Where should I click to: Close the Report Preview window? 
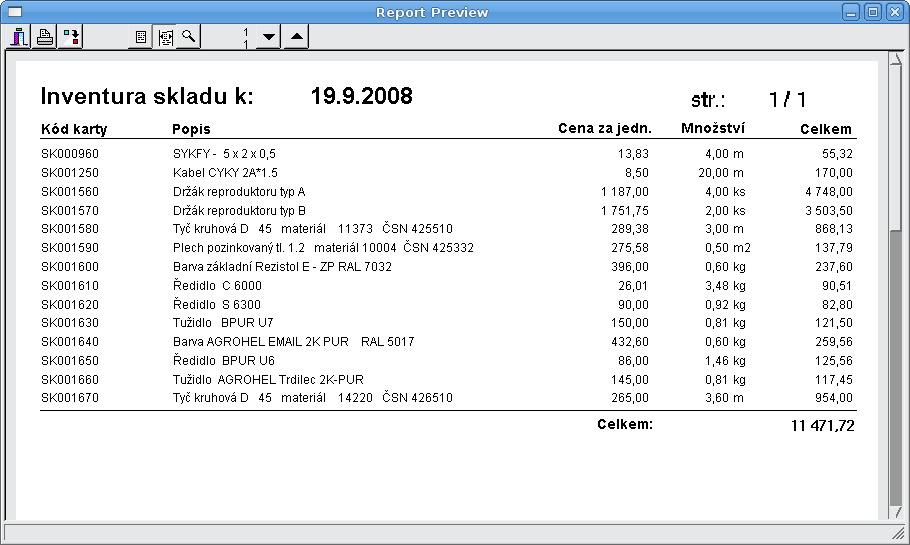(894, 12)
